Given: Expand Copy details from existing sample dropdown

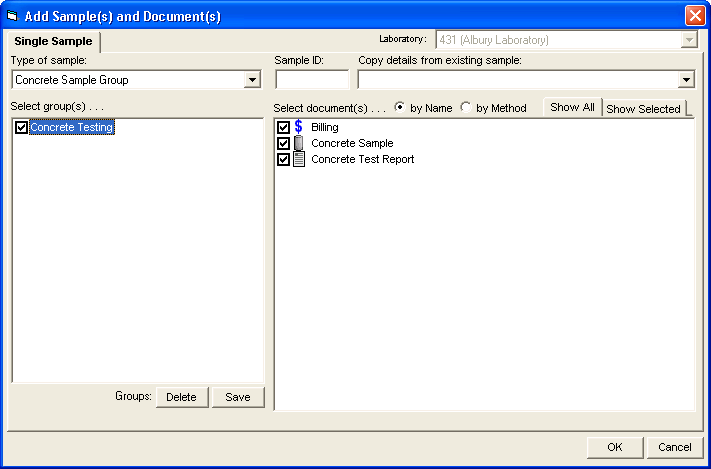Looking at the screenshot, I should point(686,80).
